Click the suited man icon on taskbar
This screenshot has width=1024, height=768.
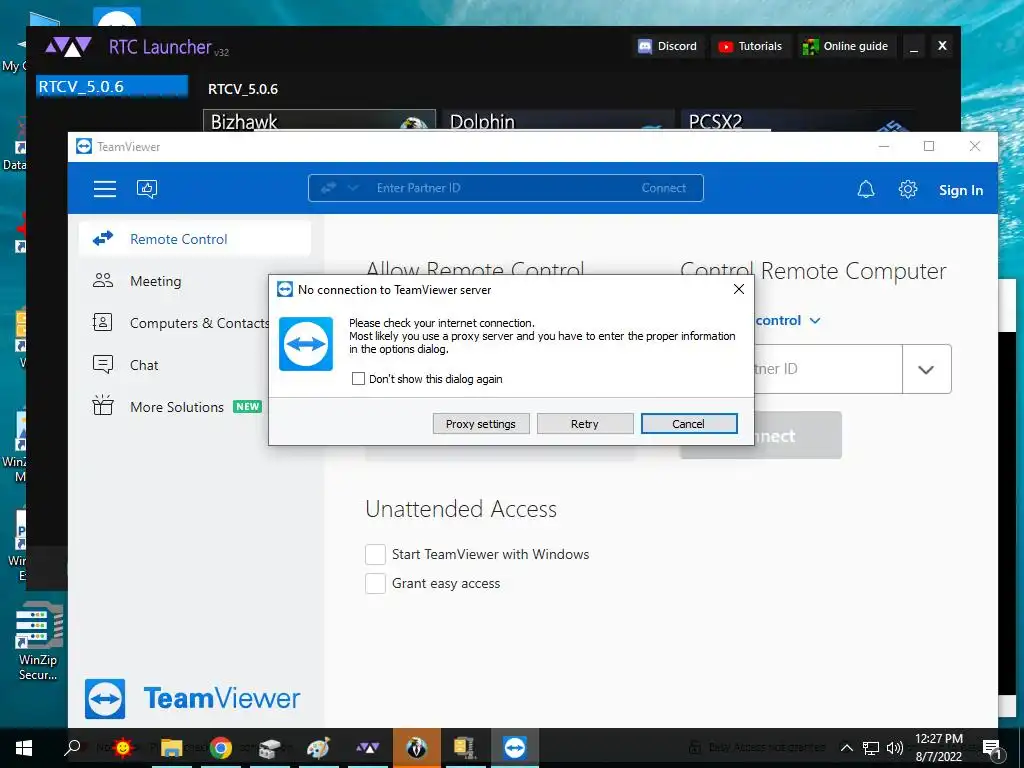pos(416,748)
